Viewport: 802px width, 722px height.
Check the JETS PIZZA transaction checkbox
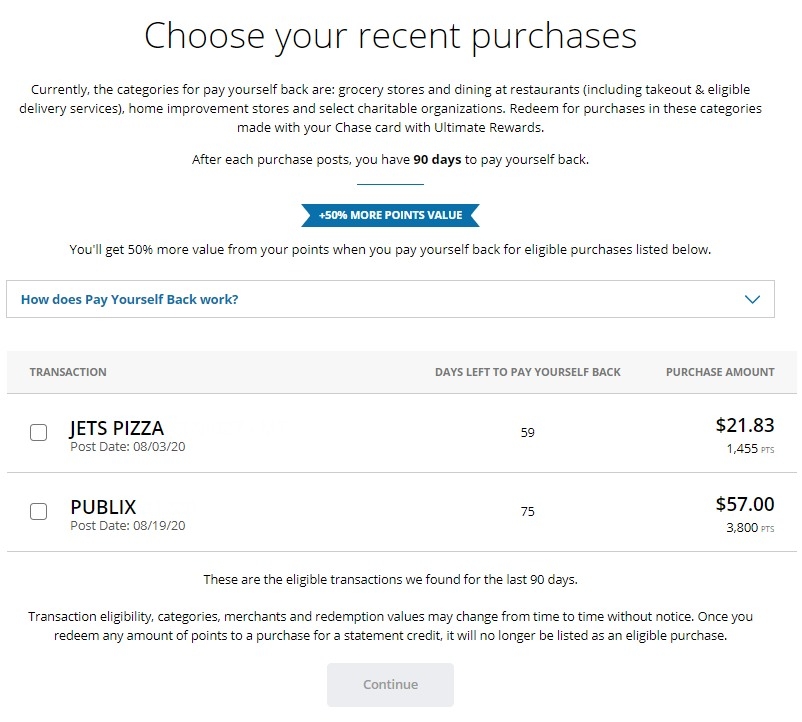(39, 433)
